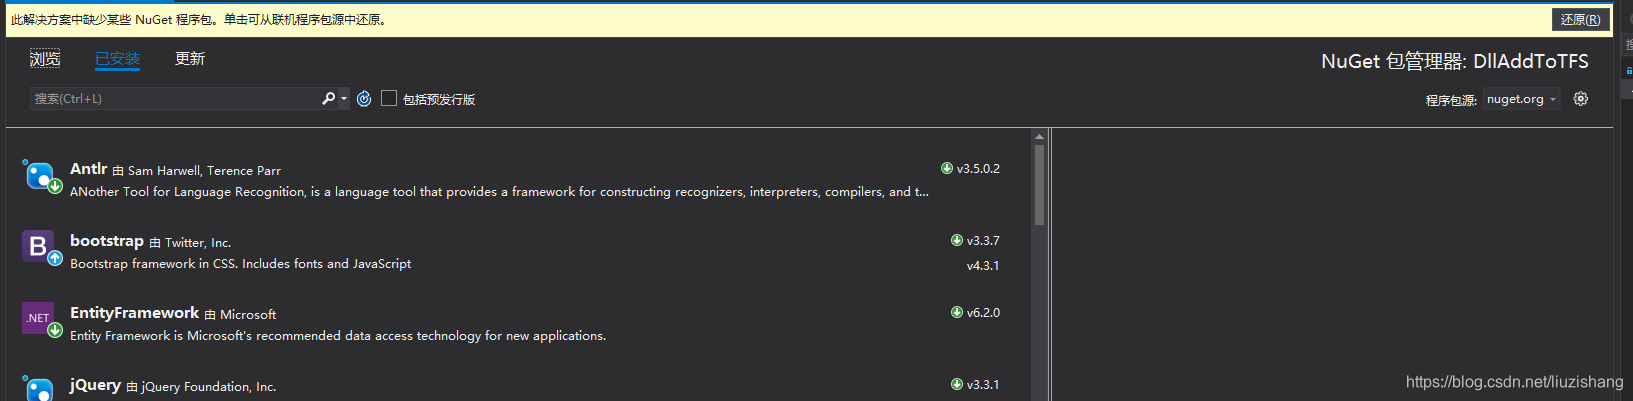Click Microsoft author text for EntityFramework
Viewport: 1633px width, 401px height.
pyautogui.click(x=248, y=315)
